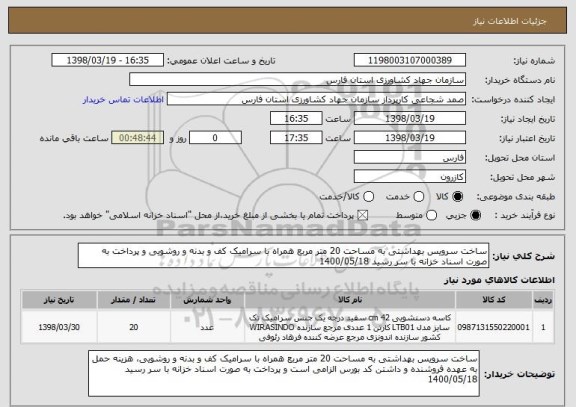
Task: Select product code 0987131550220001 cell
Action: (494, 327)
